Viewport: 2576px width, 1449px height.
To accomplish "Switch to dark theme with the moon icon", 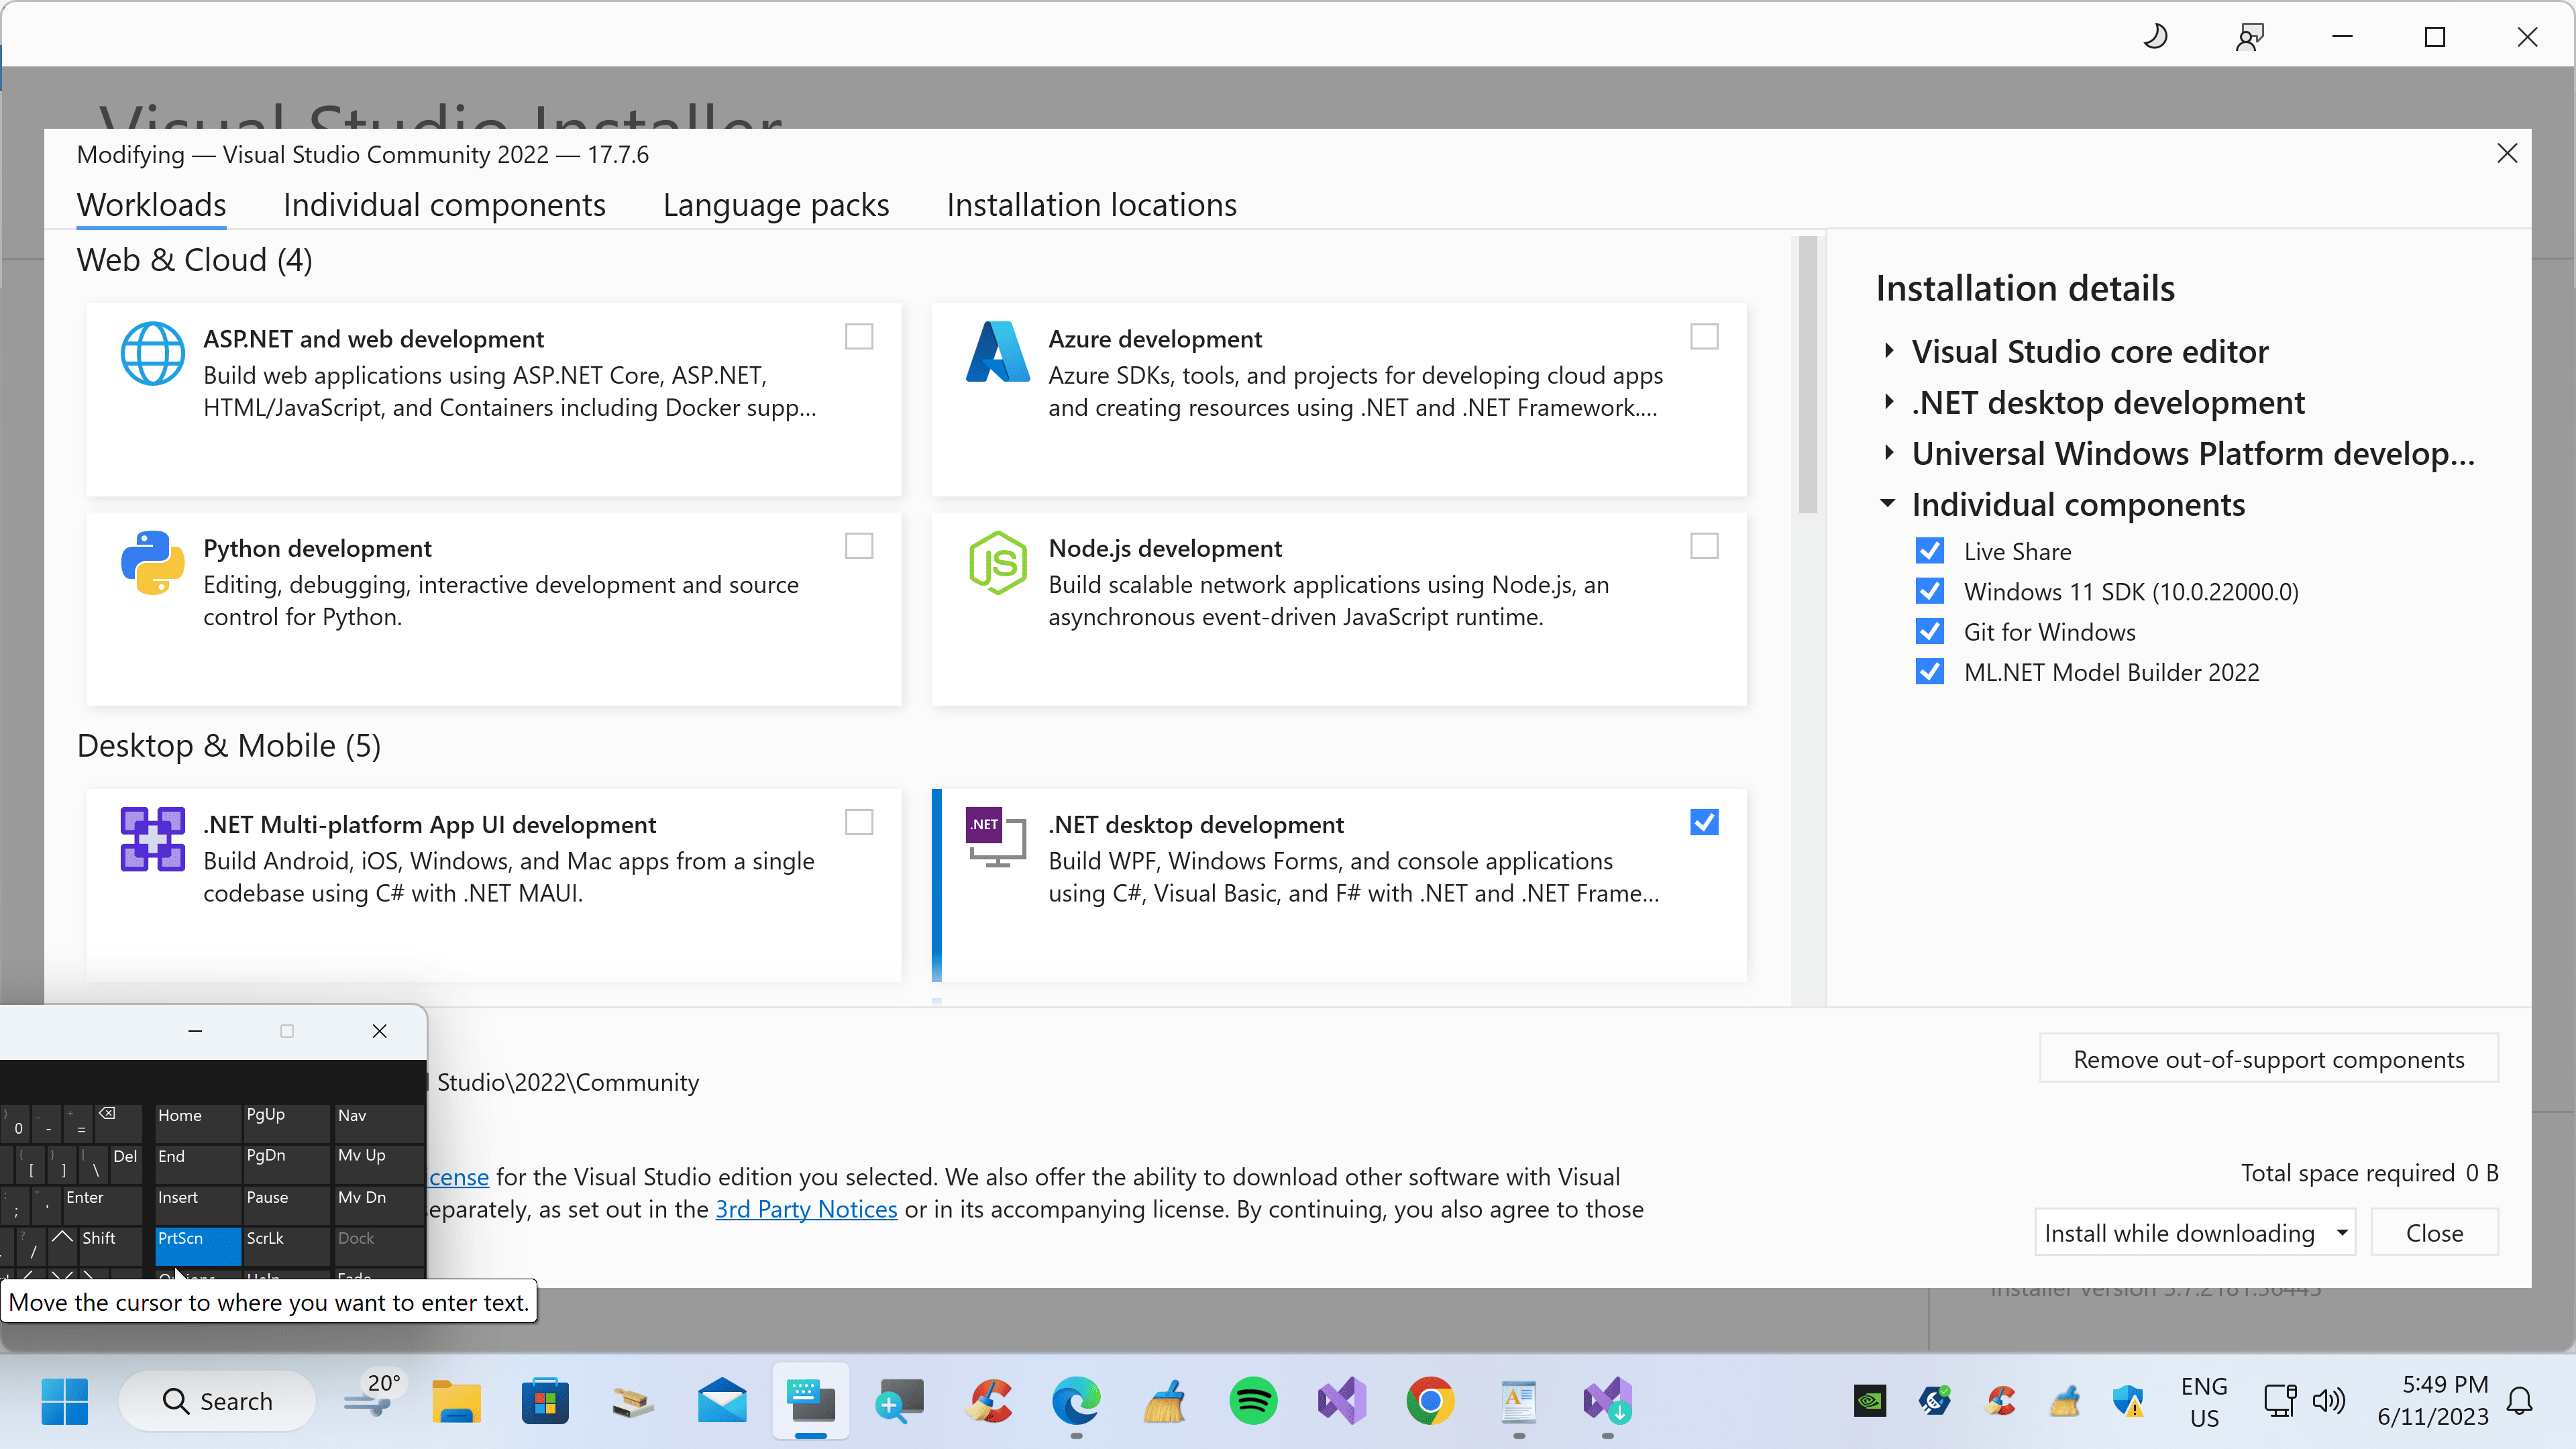I will click(2156, 37).
